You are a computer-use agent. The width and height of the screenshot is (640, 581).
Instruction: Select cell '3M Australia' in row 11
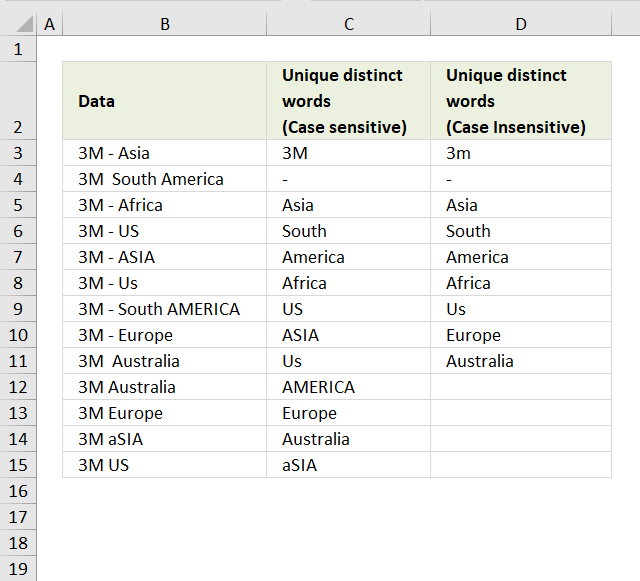point(164,361)
